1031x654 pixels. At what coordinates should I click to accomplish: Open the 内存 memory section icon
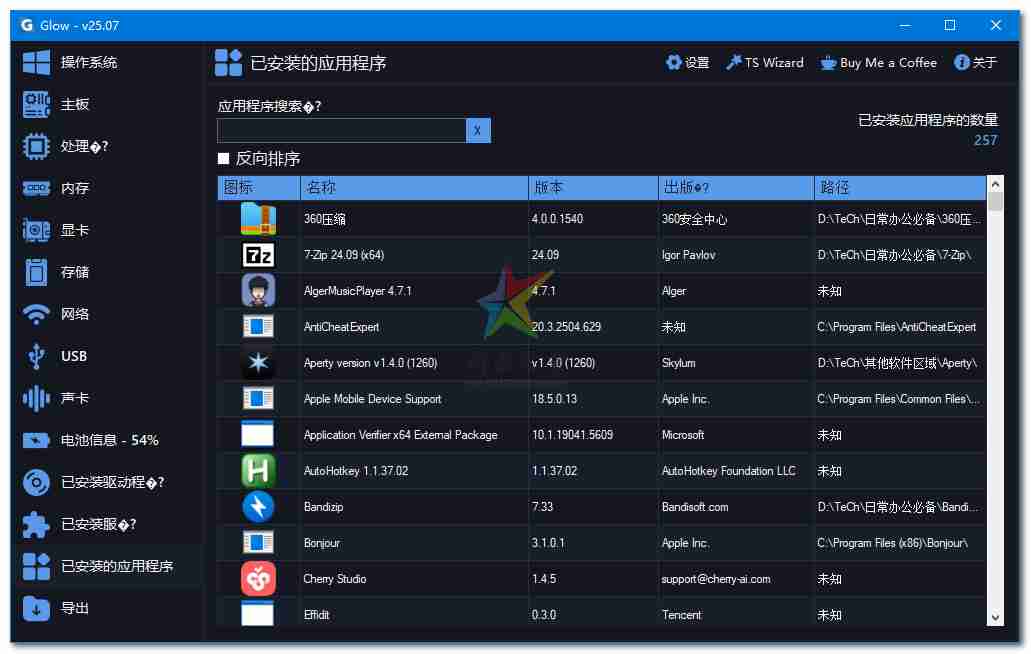pyautogui.click(x=36, y=188)
